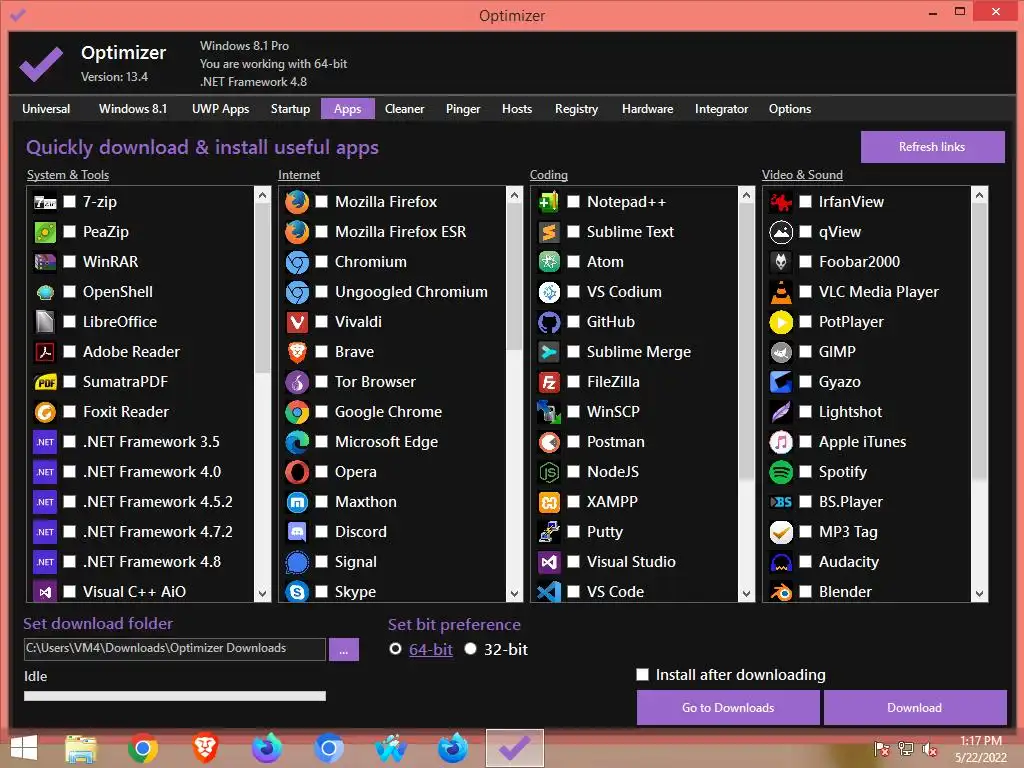
Task: Click the VLC Media Player cone icon
Action: point(781,292)
